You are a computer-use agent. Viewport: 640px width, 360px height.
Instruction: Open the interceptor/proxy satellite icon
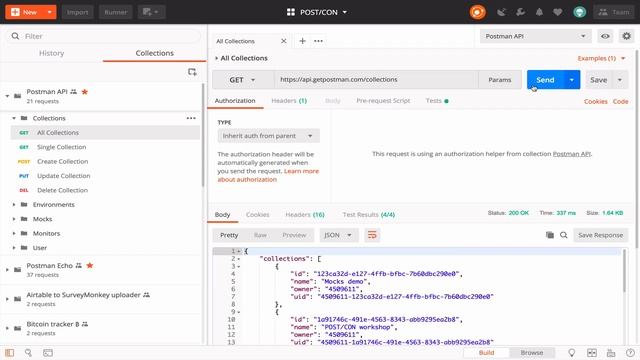(501, 12)
